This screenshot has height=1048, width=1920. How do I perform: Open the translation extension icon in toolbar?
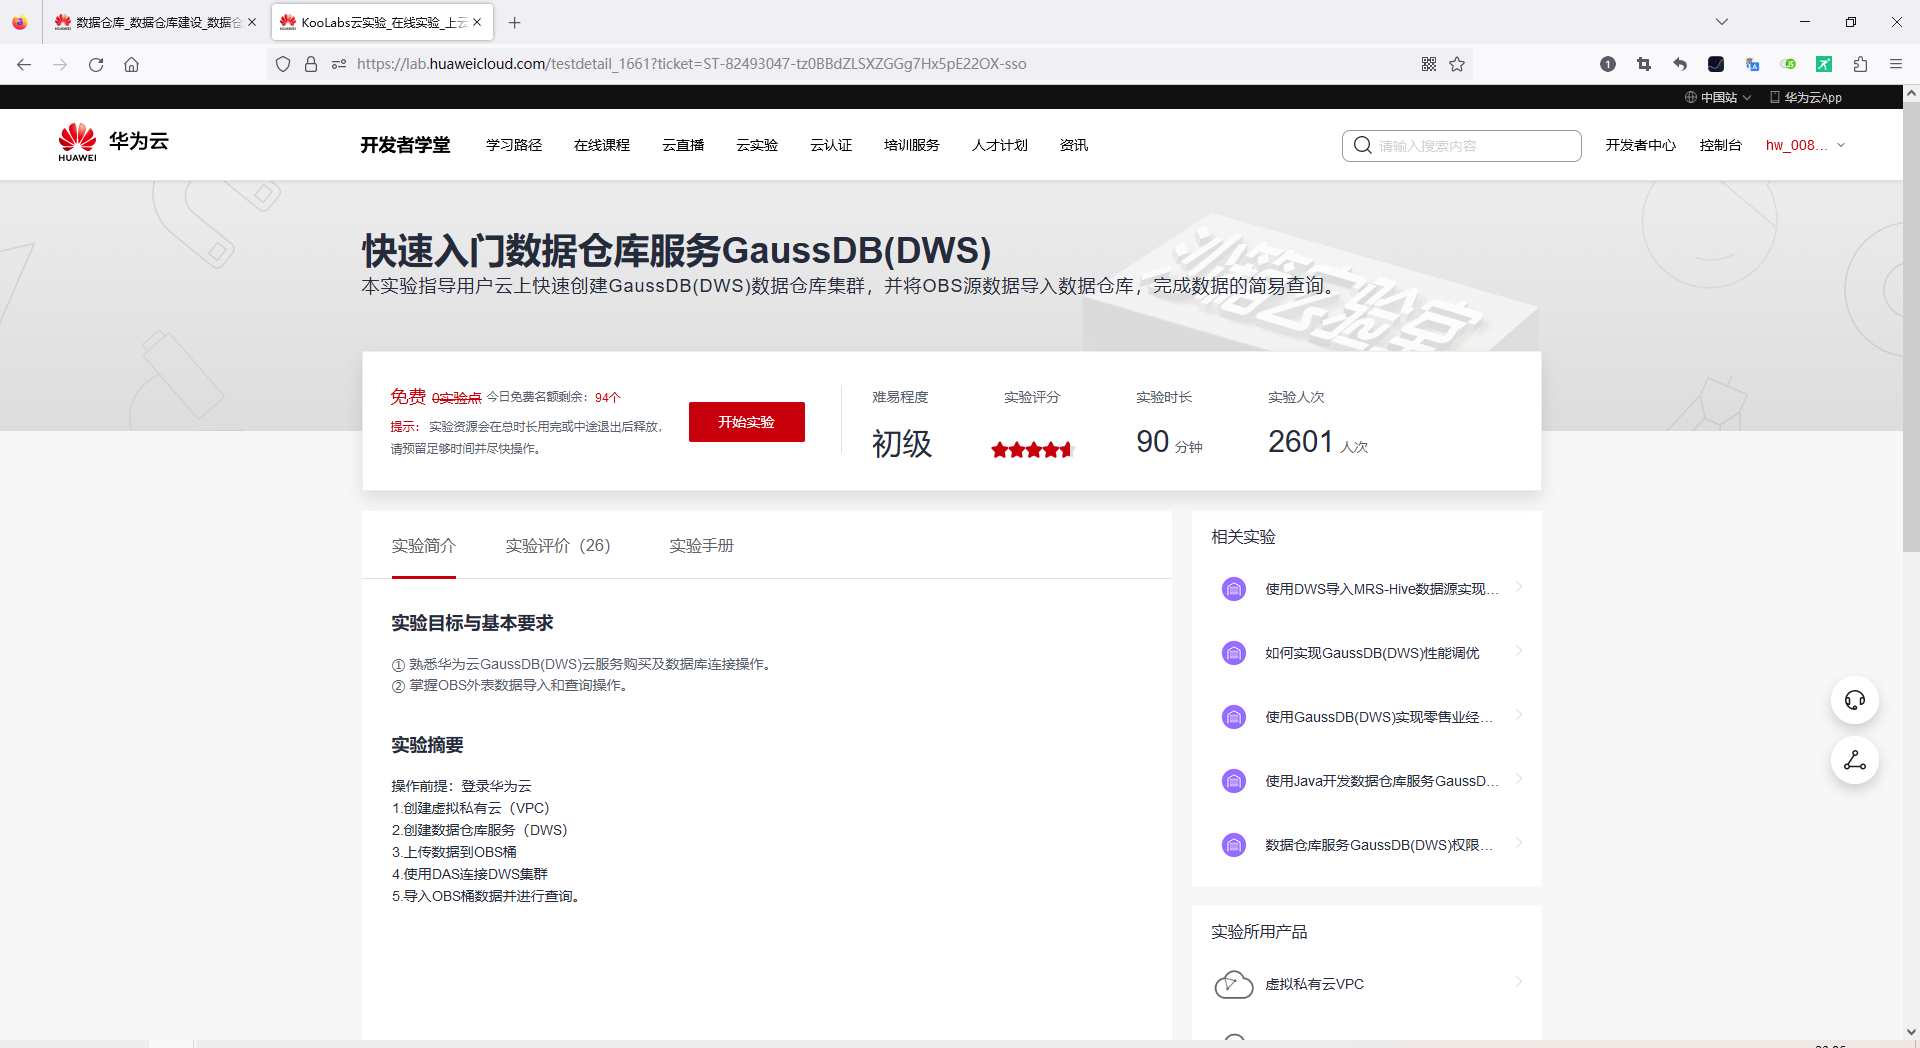[x=1752, y=63]
